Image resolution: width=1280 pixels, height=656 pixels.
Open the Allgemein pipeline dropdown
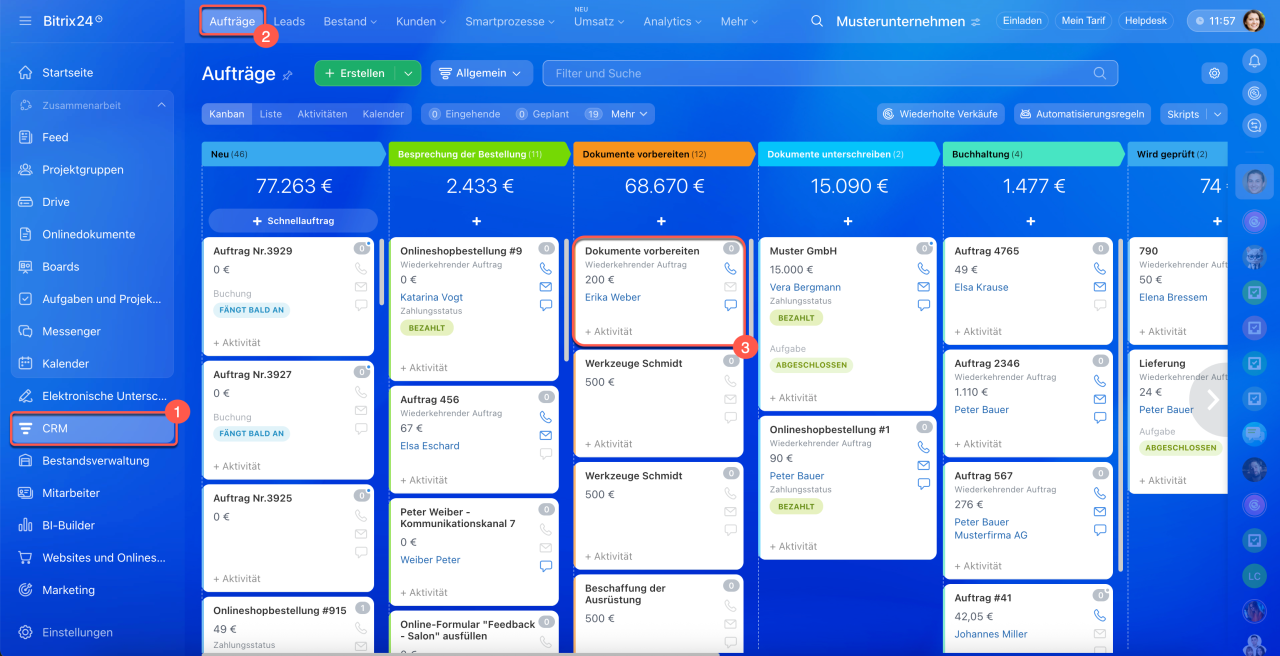pyautogui.click(x=482, y=73)
